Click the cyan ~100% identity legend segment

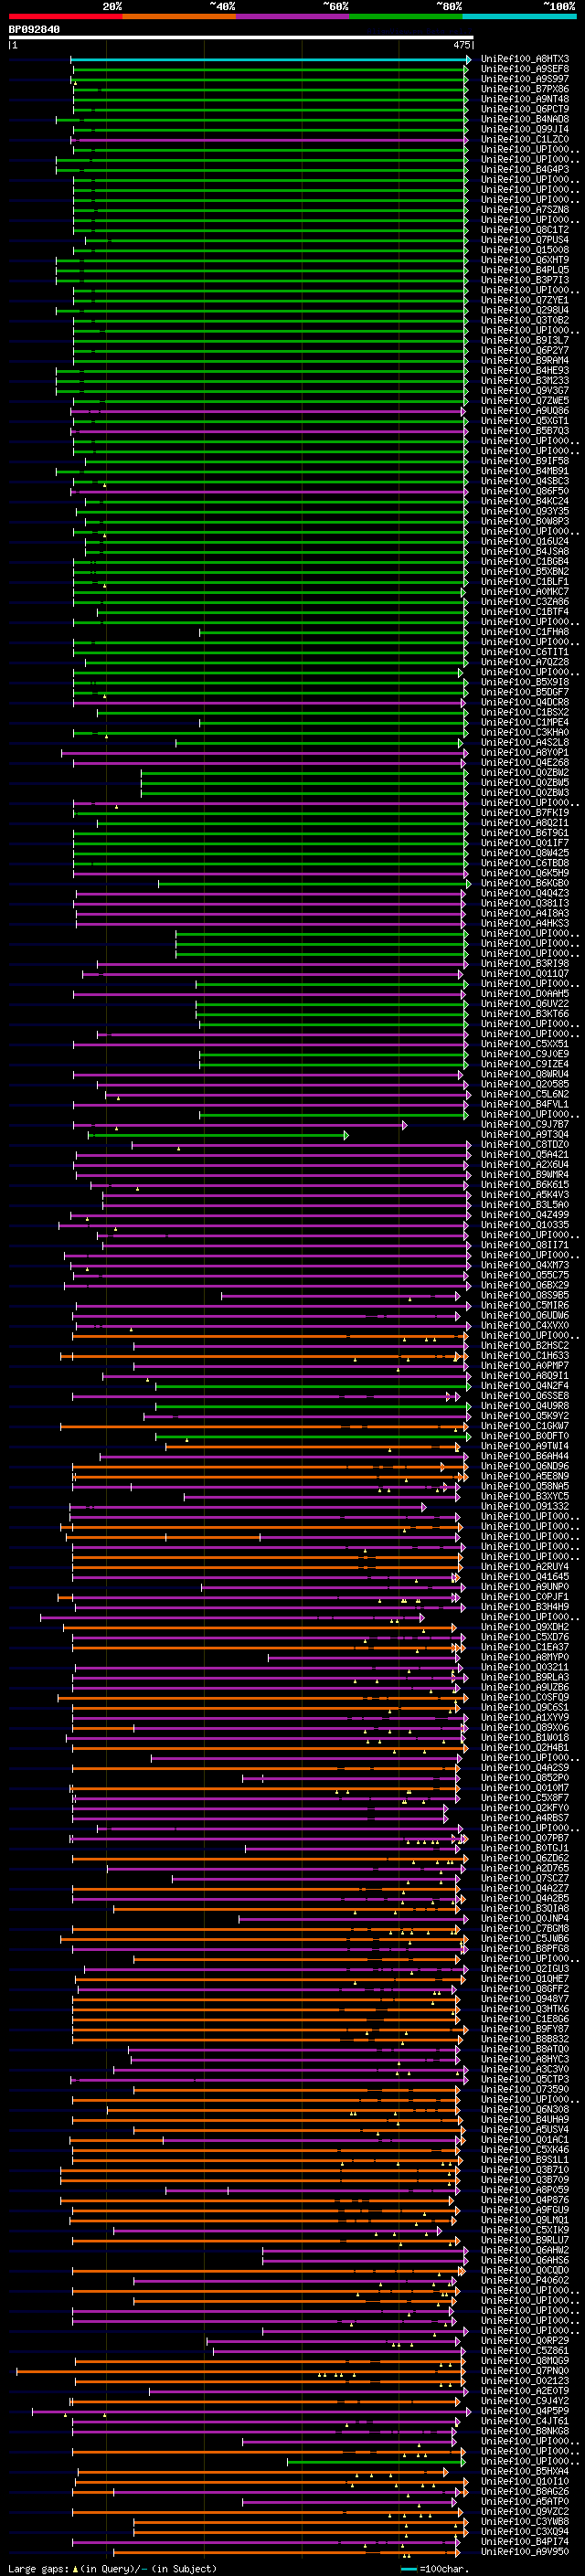point(519,16)
